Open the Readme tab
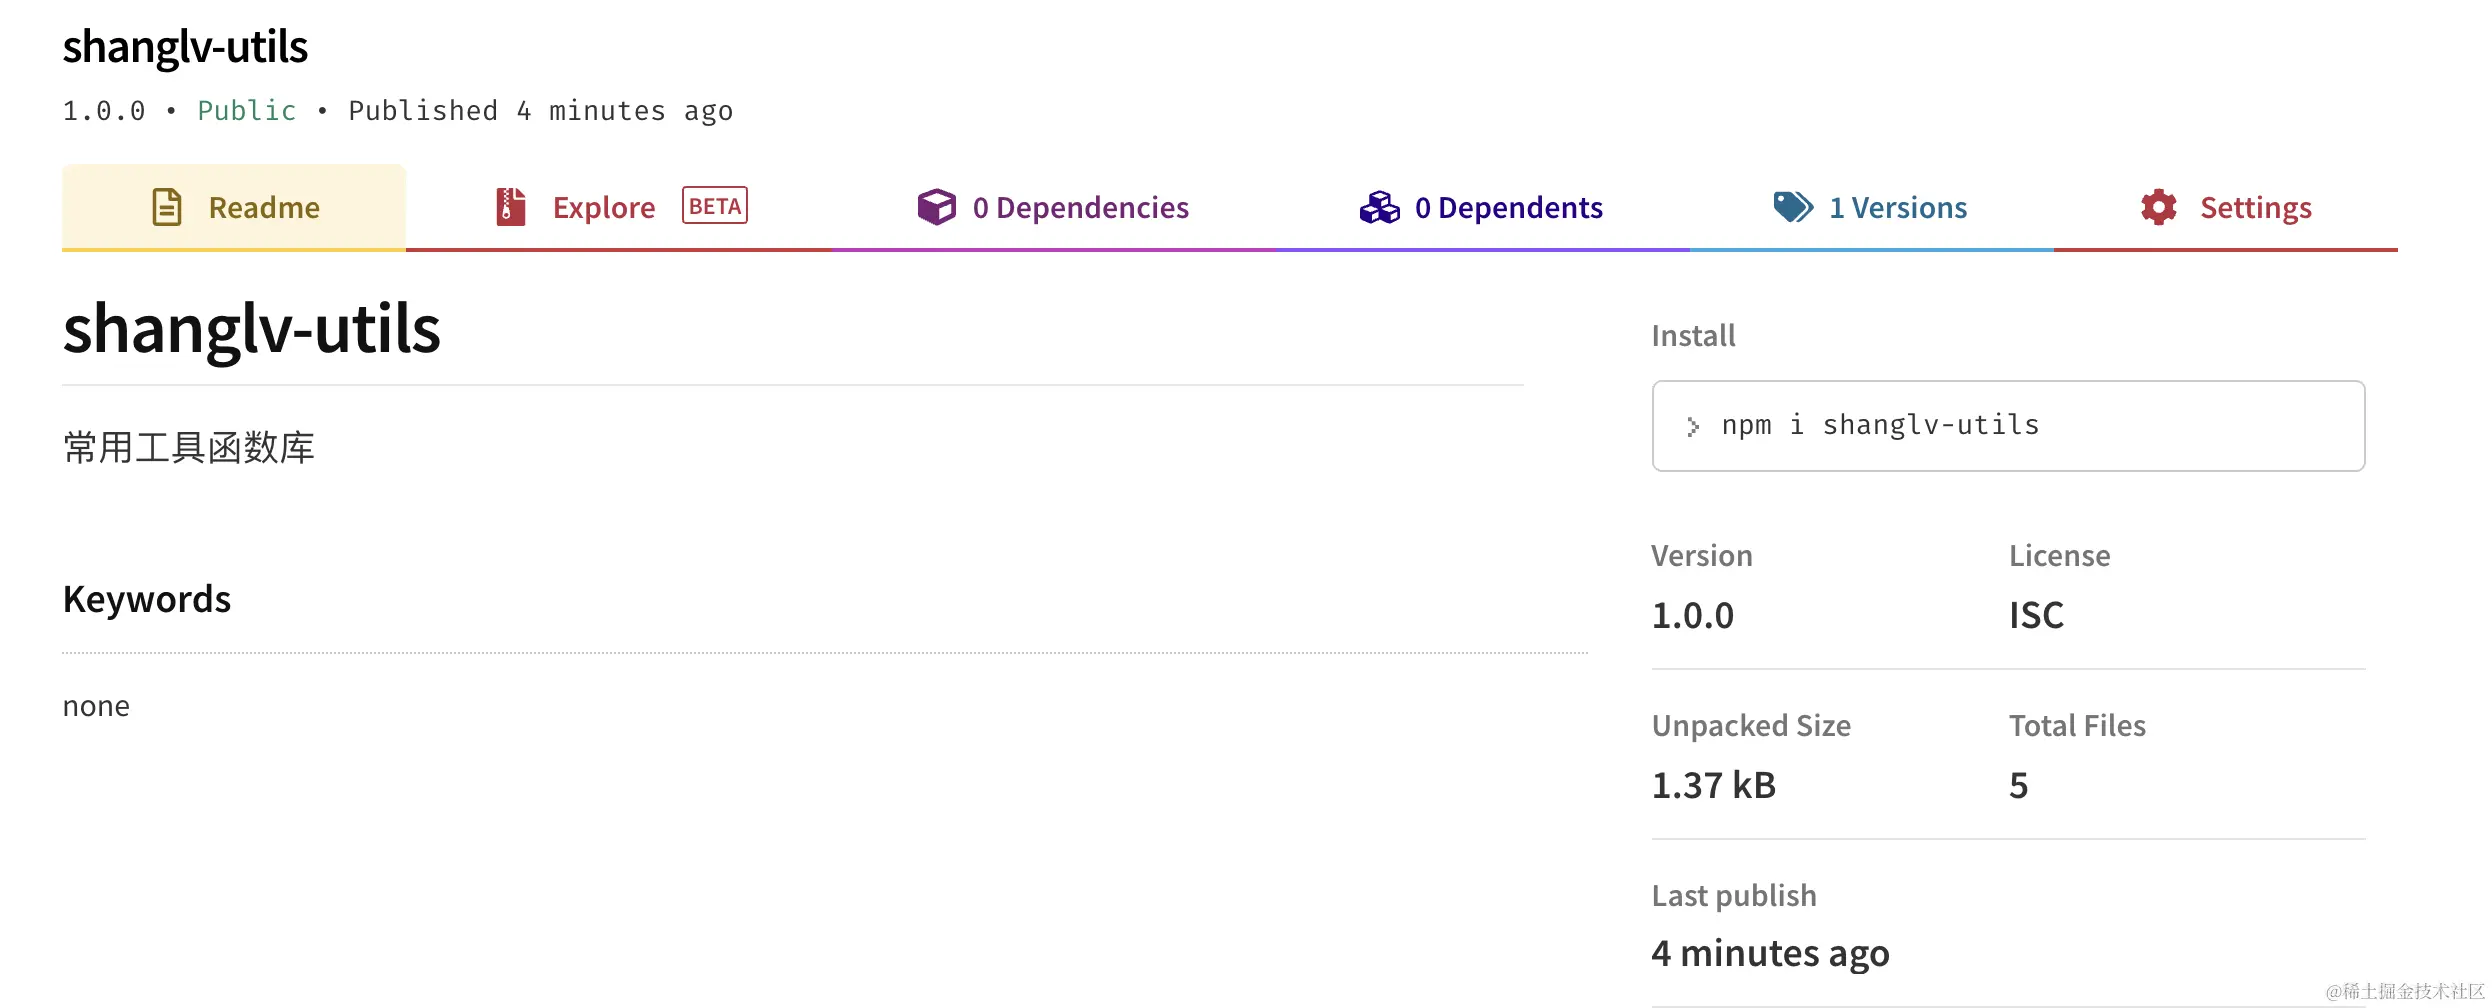The height and width of the screenshot is (1008, 2492). (234, 207)
